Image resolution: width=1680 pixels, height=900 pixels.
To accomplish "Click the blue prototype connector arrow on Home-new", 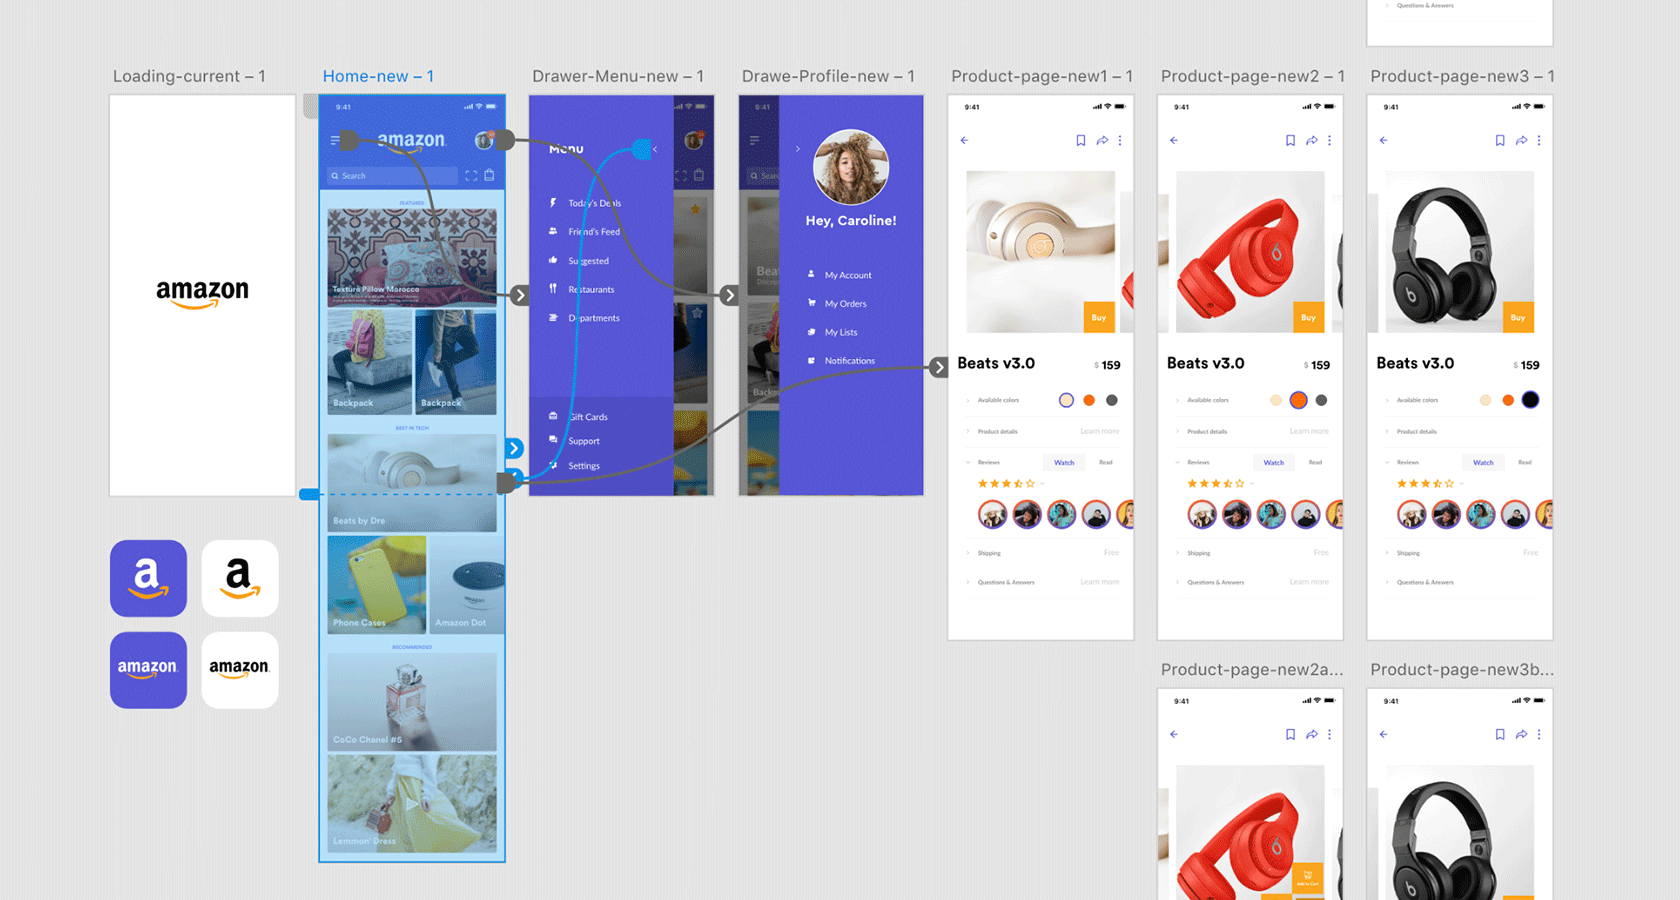I will click(x=514, y=449).
